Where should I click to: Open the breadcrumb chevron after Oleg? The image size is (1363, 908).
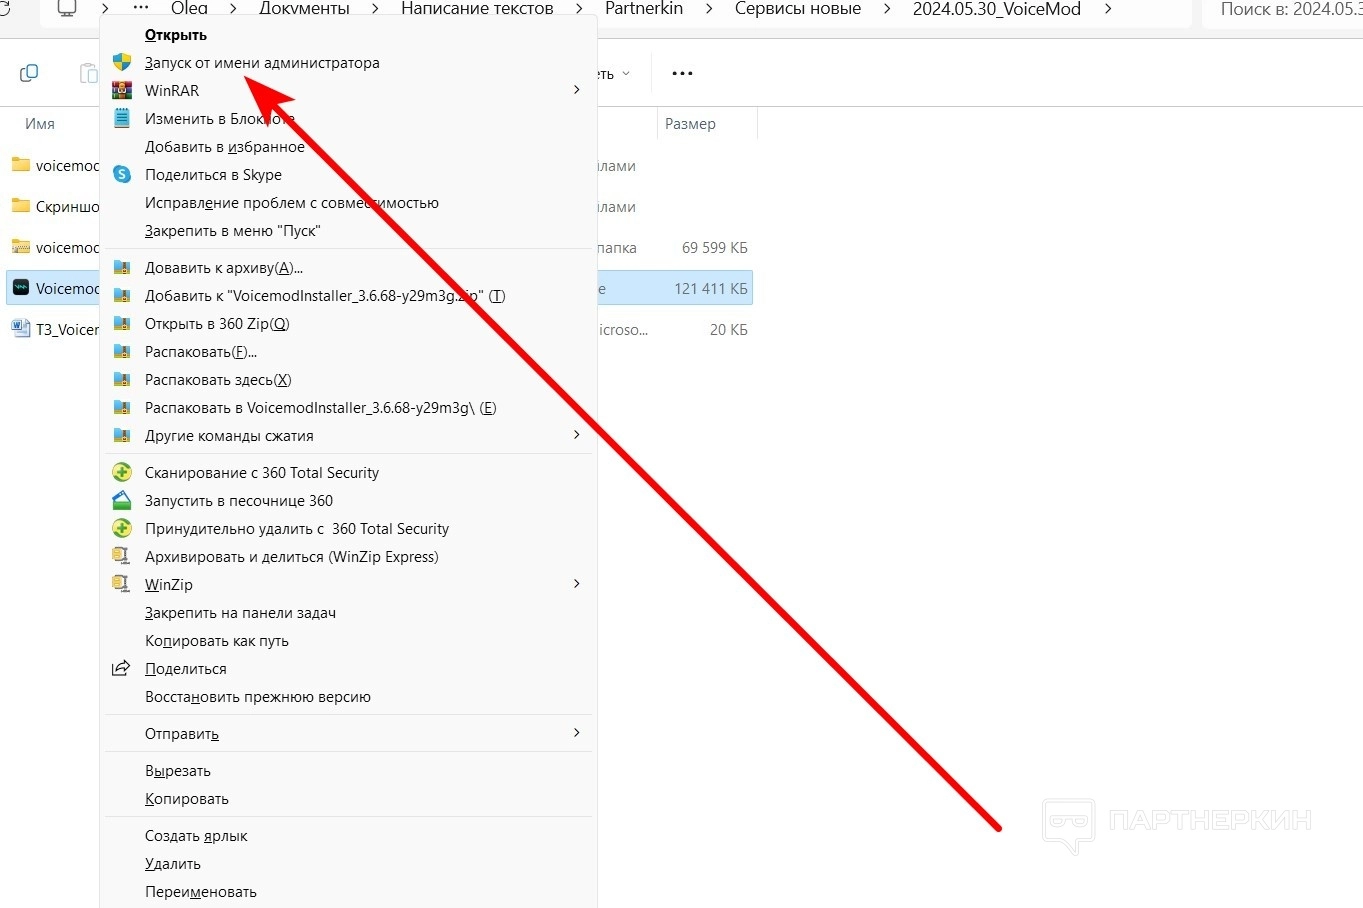[233, 8]
